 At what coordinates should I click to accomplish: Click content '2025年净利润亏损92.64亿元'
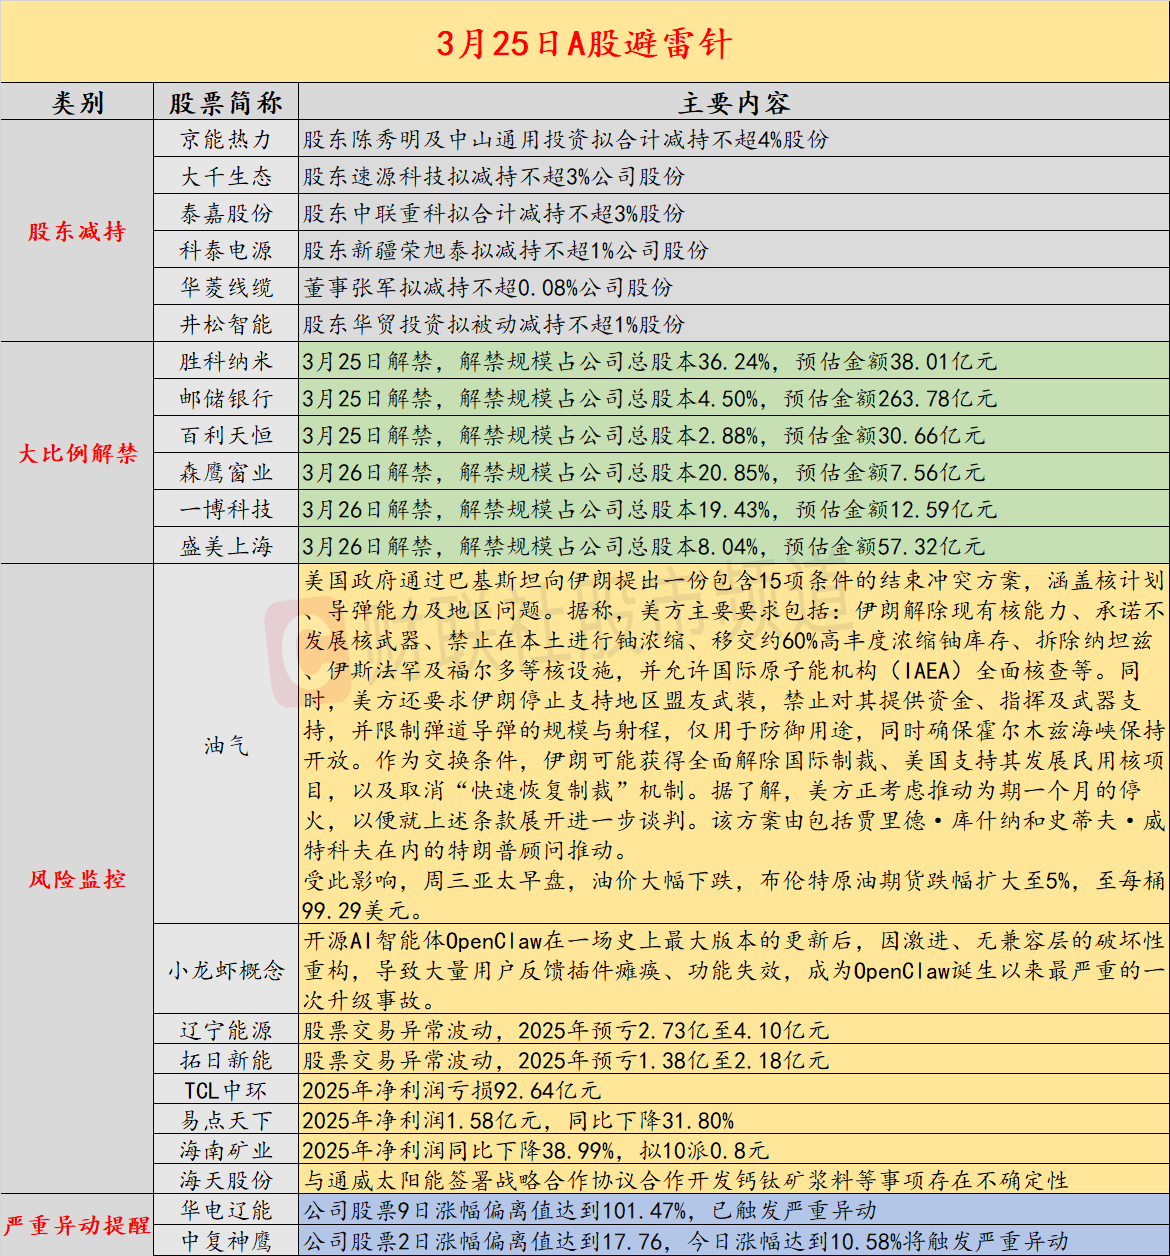(x=451, y=1091)
